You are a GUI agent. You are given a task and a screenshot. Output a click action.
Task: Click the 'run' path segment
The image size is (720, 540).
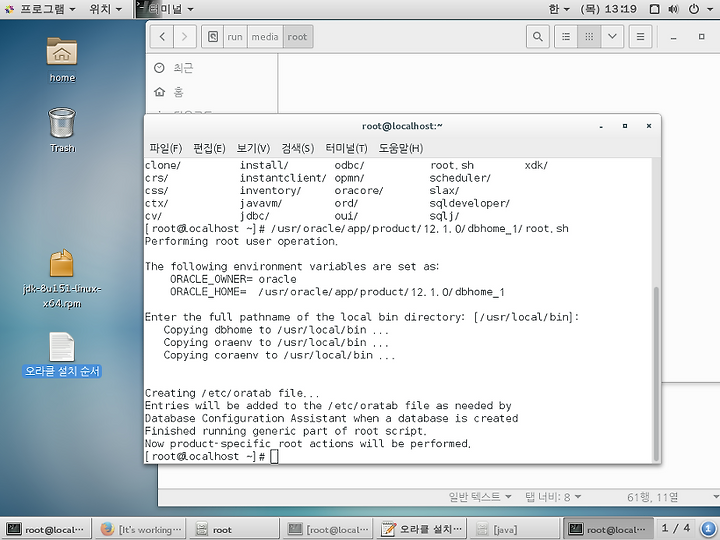pos(235,37)
